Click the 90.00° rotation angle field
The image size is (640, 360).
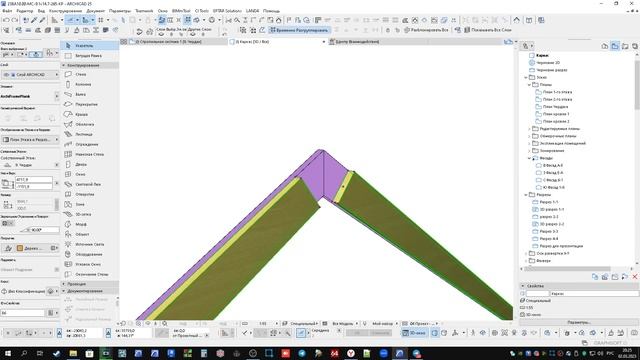(40, 230)
